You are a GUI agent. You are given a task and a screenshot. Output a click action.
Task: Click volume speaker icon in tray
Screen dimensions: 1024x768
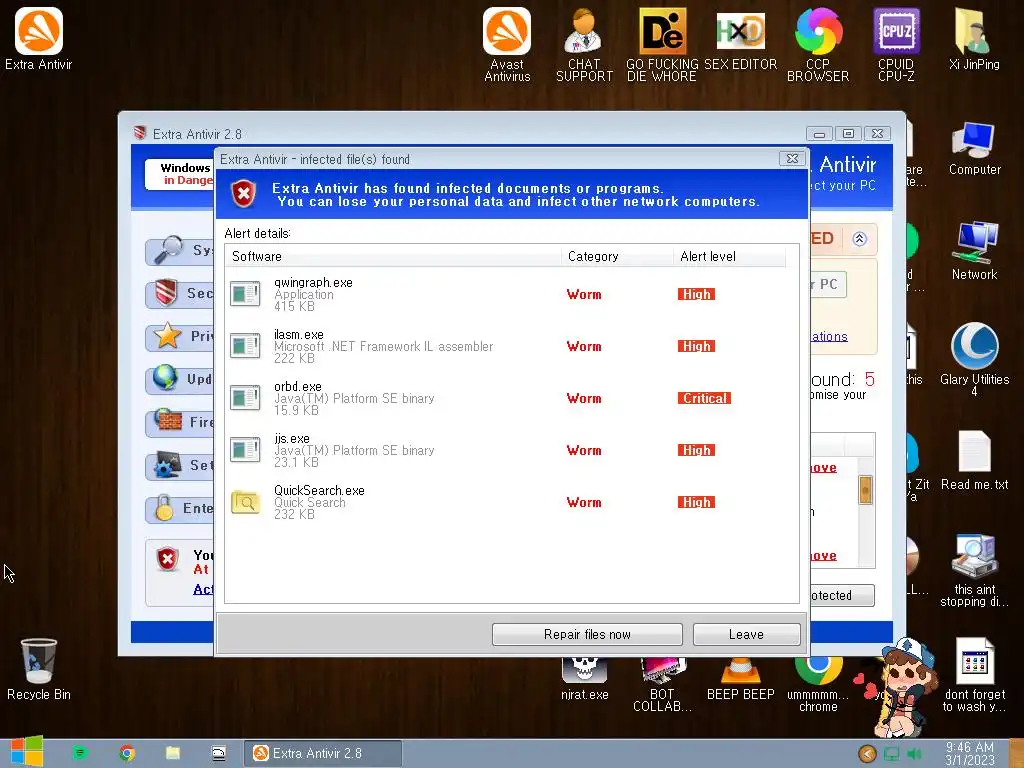(x=915, y=754)
